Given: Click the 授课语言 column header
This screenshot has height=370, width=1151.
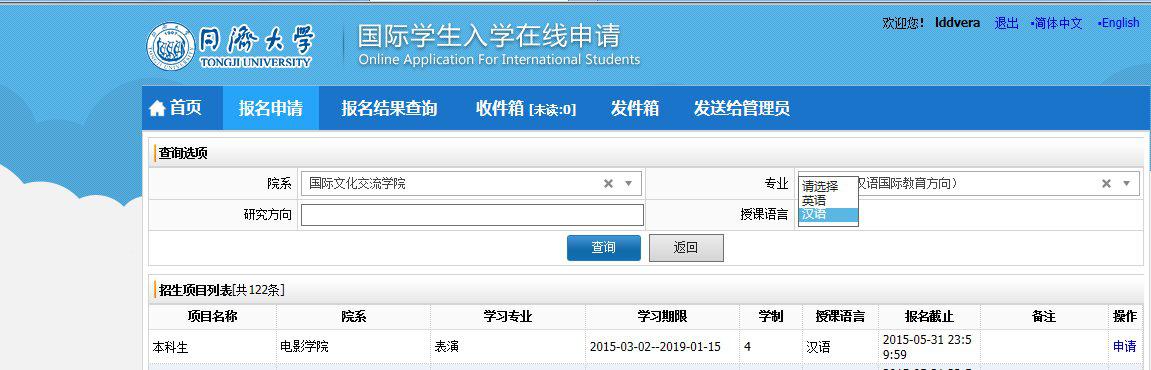Looking at the screenshot, I should click(840, 316).
